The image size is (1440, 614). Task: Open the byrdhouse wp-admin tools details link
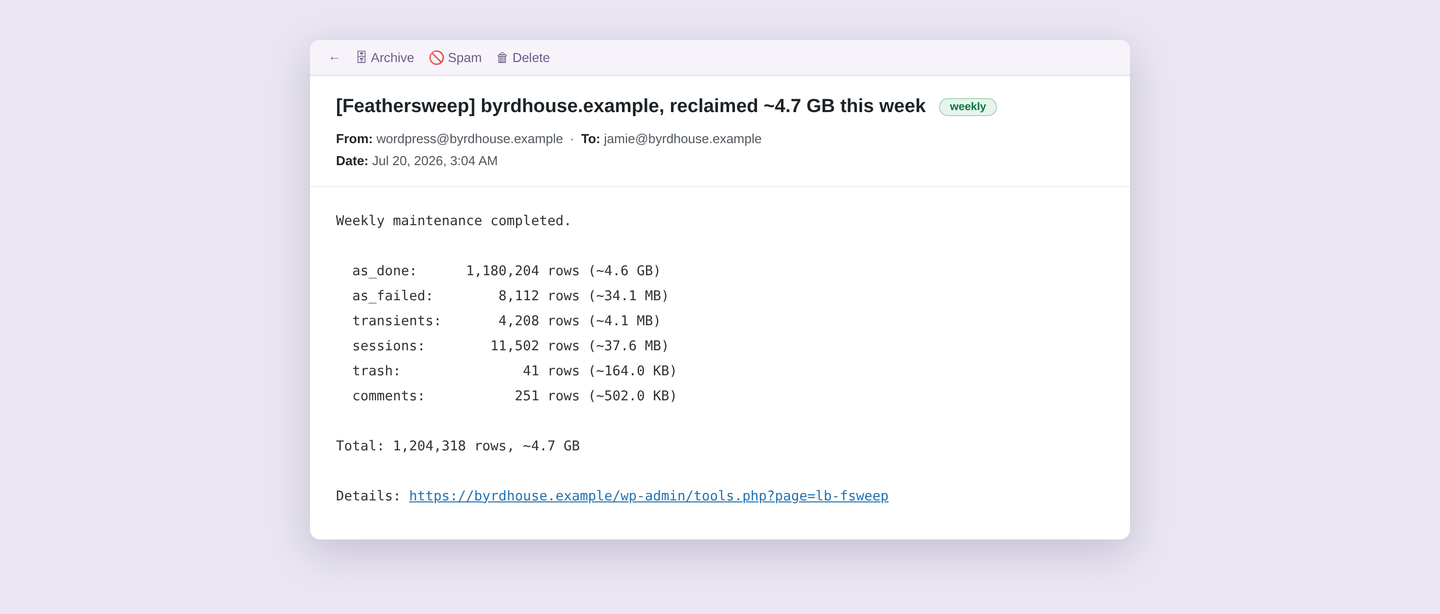(648, 496)
